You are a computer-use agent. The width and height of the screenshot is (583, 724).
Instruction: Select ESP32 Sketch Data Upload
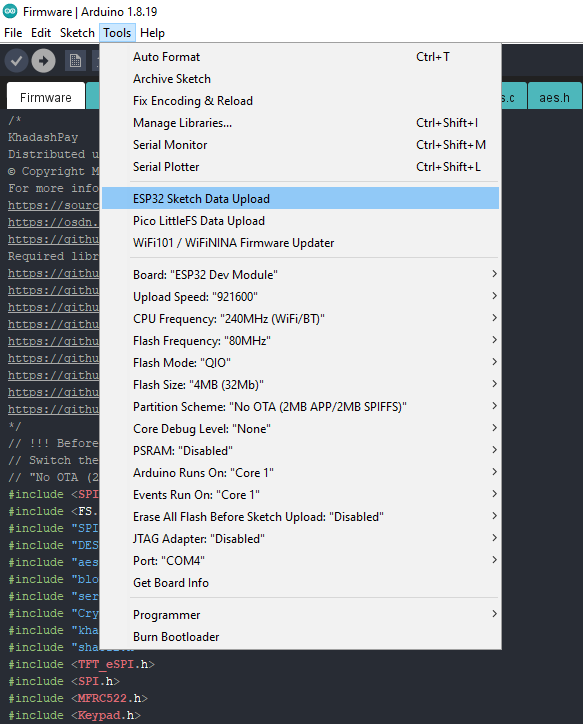[x=301, y=199]
